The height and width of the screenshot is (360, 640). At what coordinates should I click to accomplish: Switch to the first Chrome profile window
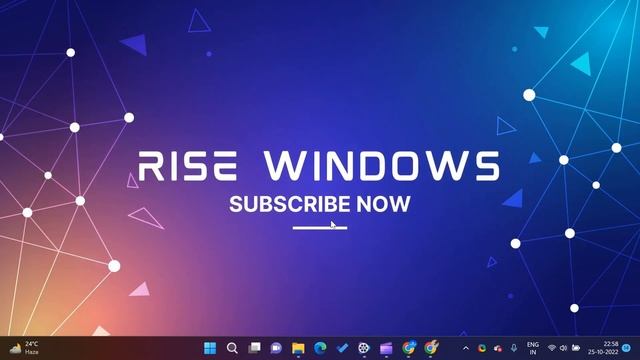pyautogui.click(x=409, y=348)
